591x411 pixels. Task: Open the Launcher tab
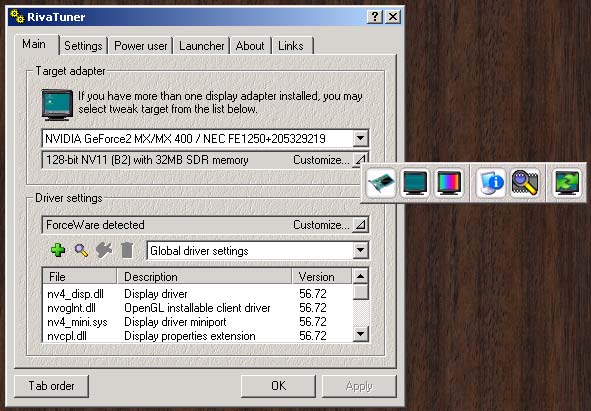point(202,46)
